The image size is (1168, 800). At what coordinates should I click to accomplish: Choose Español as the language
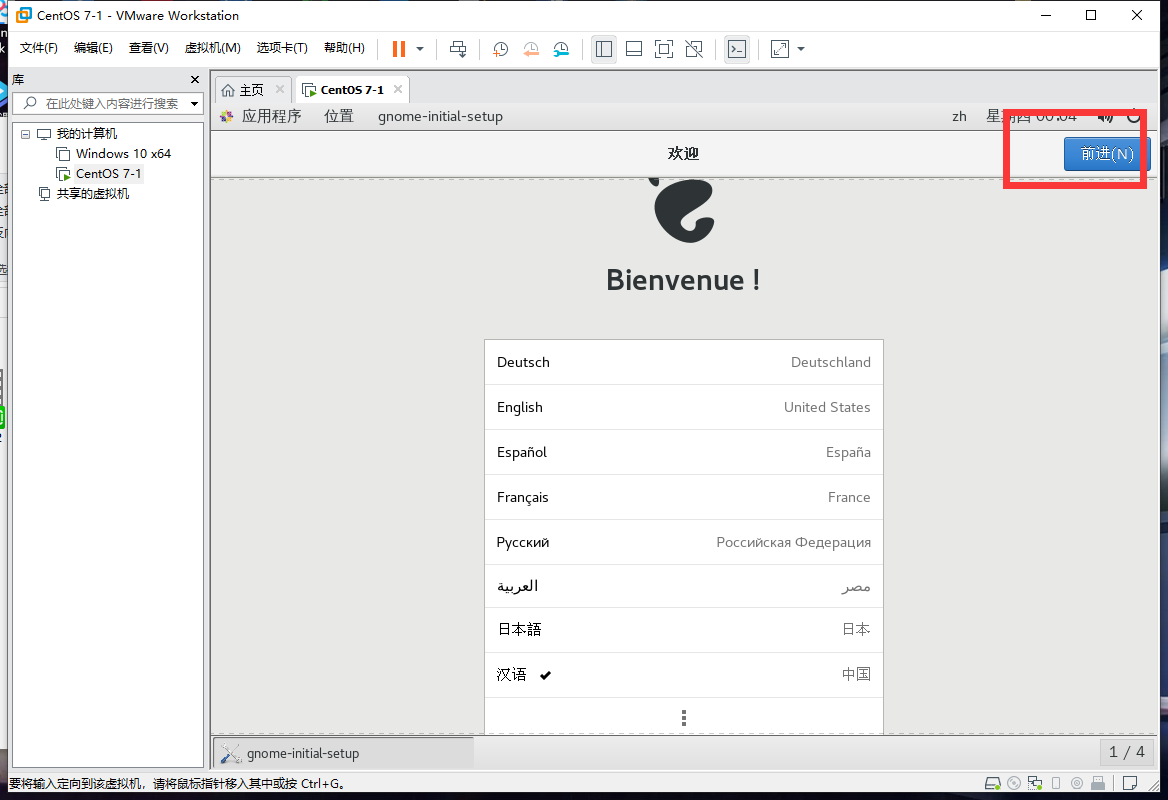point(684,452)
